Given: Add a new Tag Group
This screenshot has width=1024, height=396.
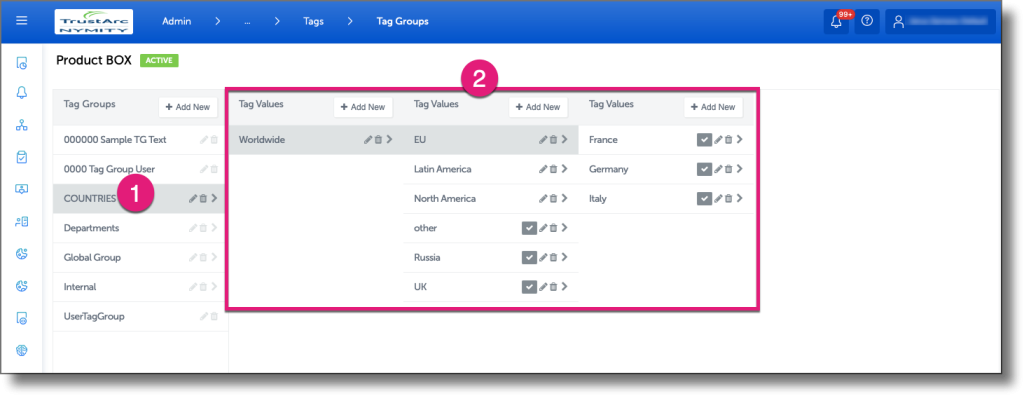Looking at the screenshot, I should click(188, 107).
